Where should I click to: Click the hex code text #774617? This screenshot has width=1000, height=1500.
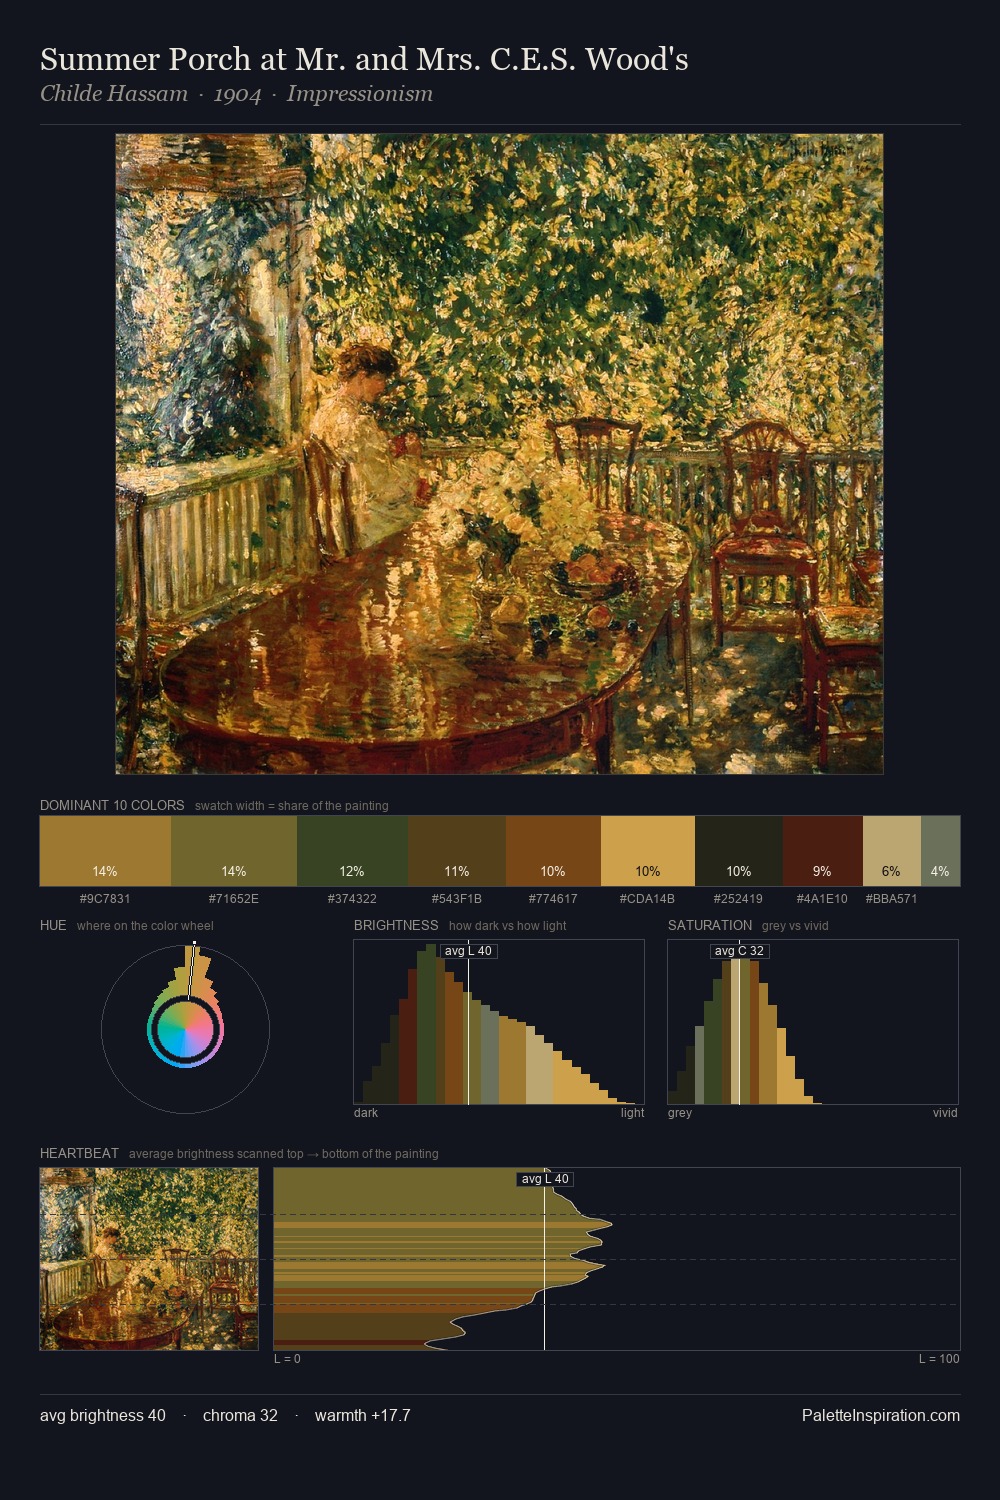coord(553,898)
